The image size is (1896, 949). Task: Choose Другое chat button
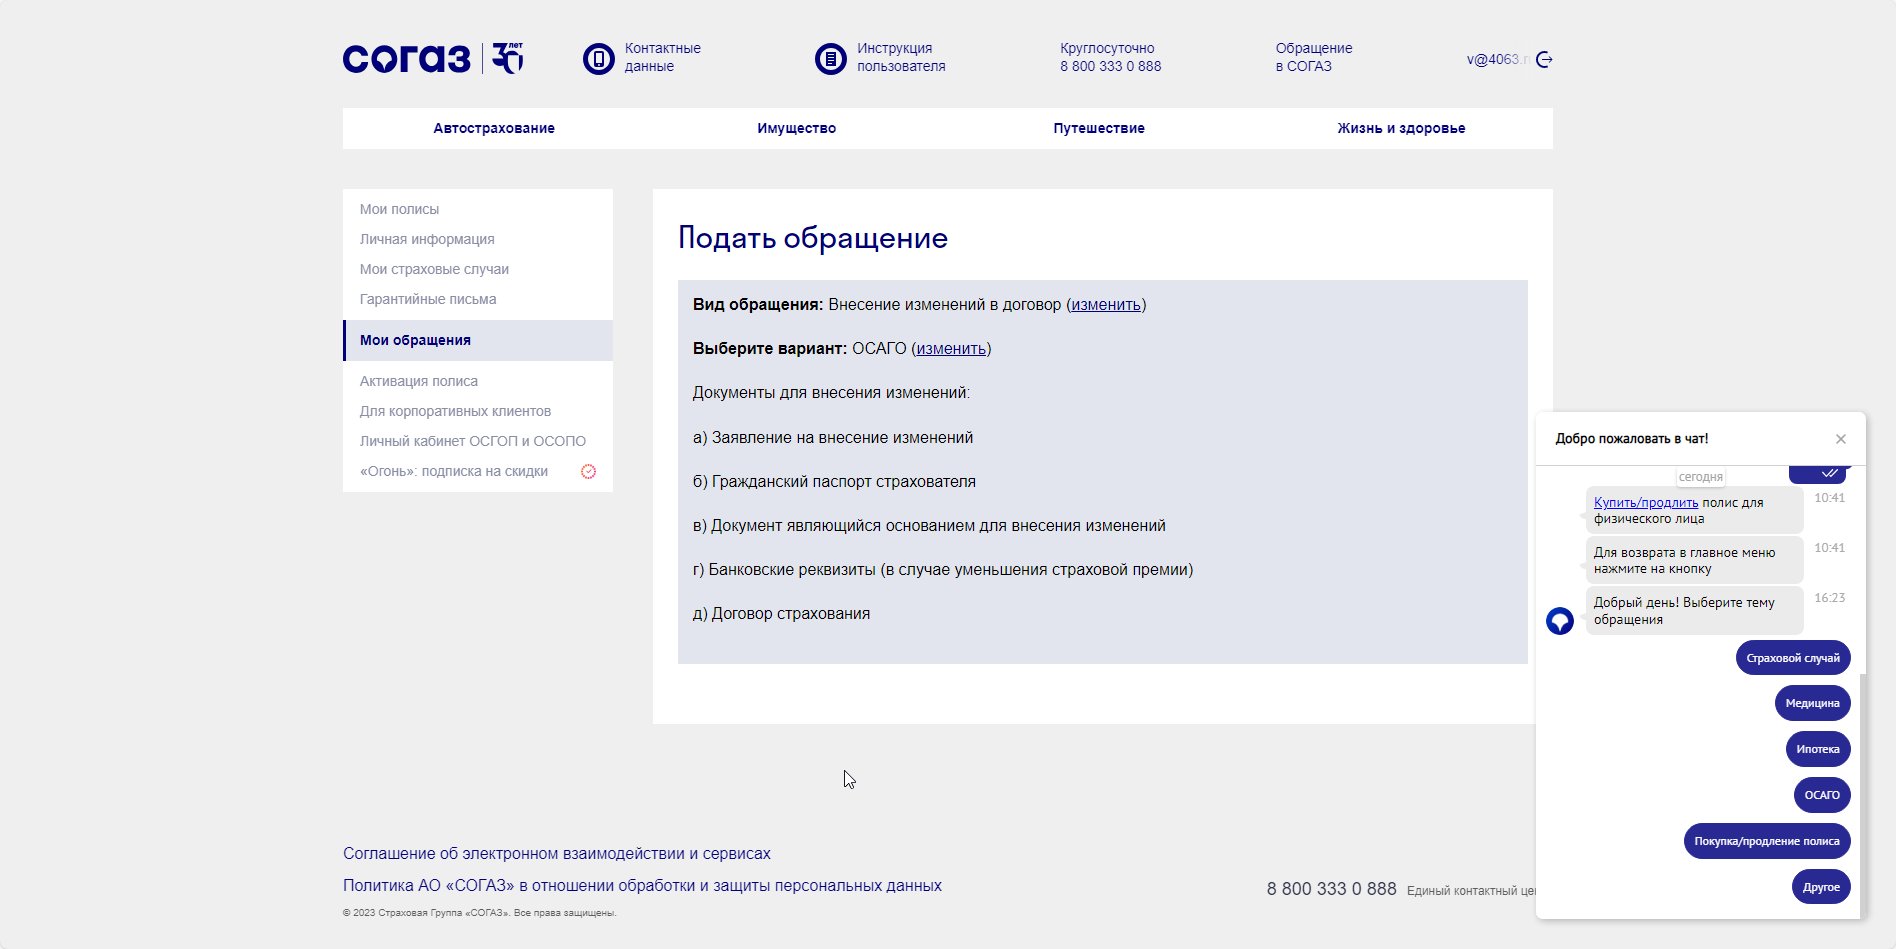click(1821, 887)
